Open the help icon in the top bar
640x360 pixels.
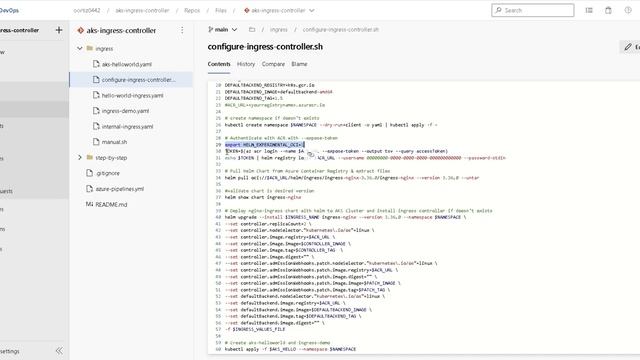pyautogui.click(x=628, y=10)
